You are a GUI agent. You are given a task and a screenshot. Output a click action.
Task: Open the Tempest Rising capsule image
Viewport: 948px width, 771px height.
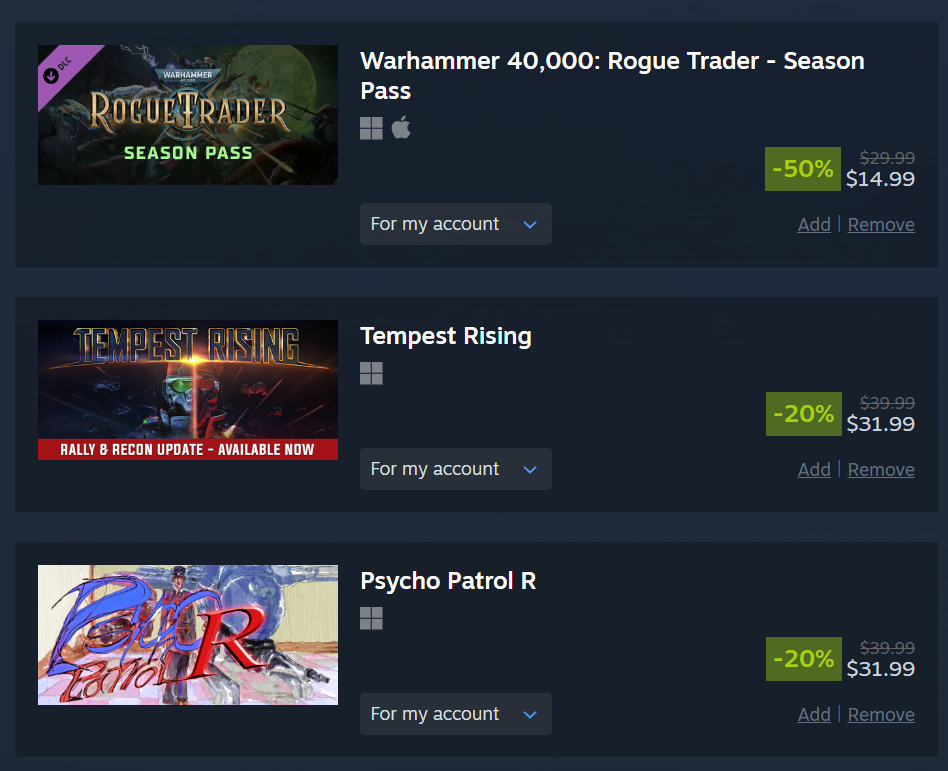(188, 390)
